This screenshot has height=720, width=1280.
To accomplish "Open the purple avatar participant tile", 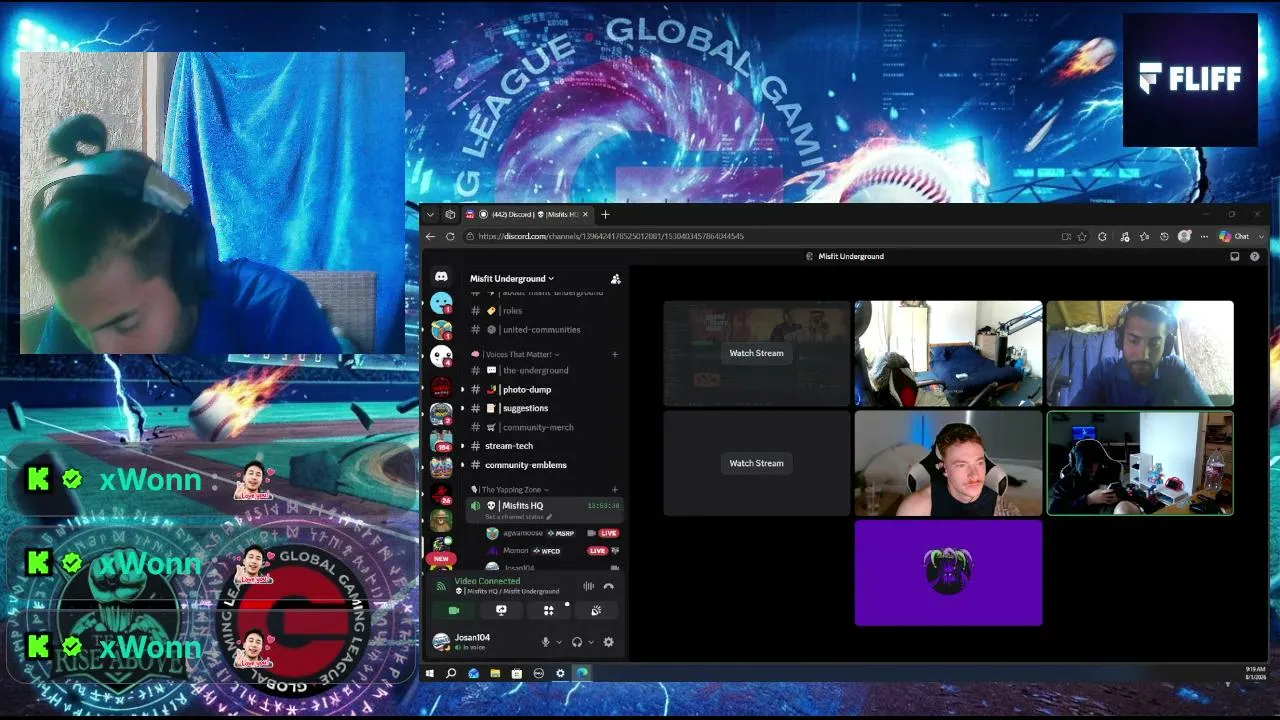I will tap(948, 573).
